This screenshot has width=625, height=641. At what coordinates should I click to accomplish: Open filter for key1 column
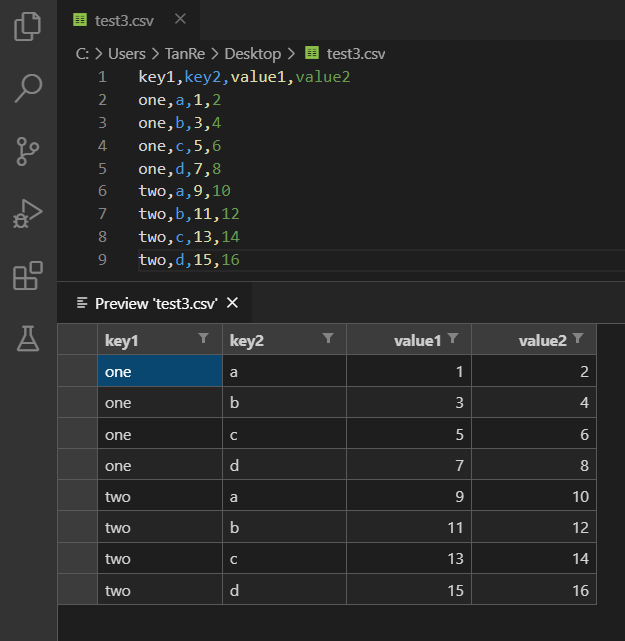point(203,338)
